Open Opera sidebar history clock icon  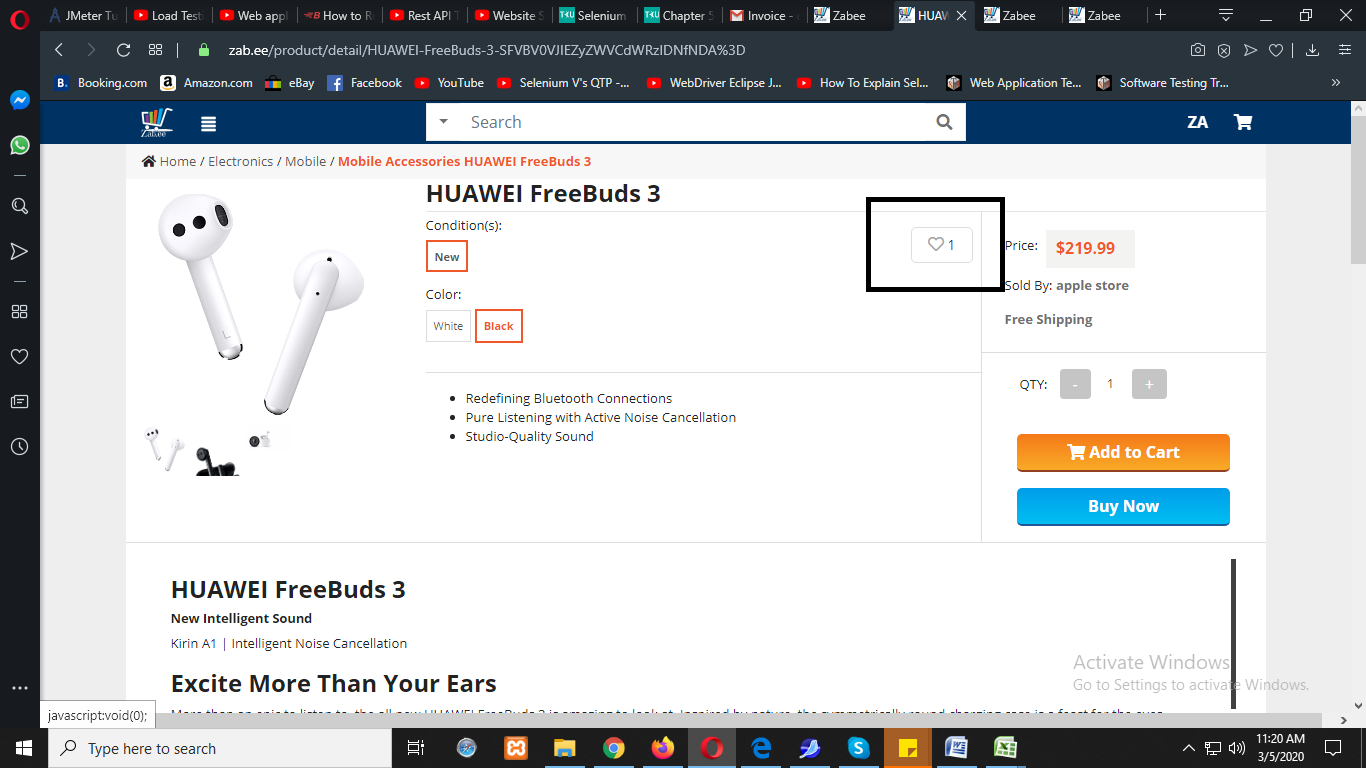click(x=19, y=447)
